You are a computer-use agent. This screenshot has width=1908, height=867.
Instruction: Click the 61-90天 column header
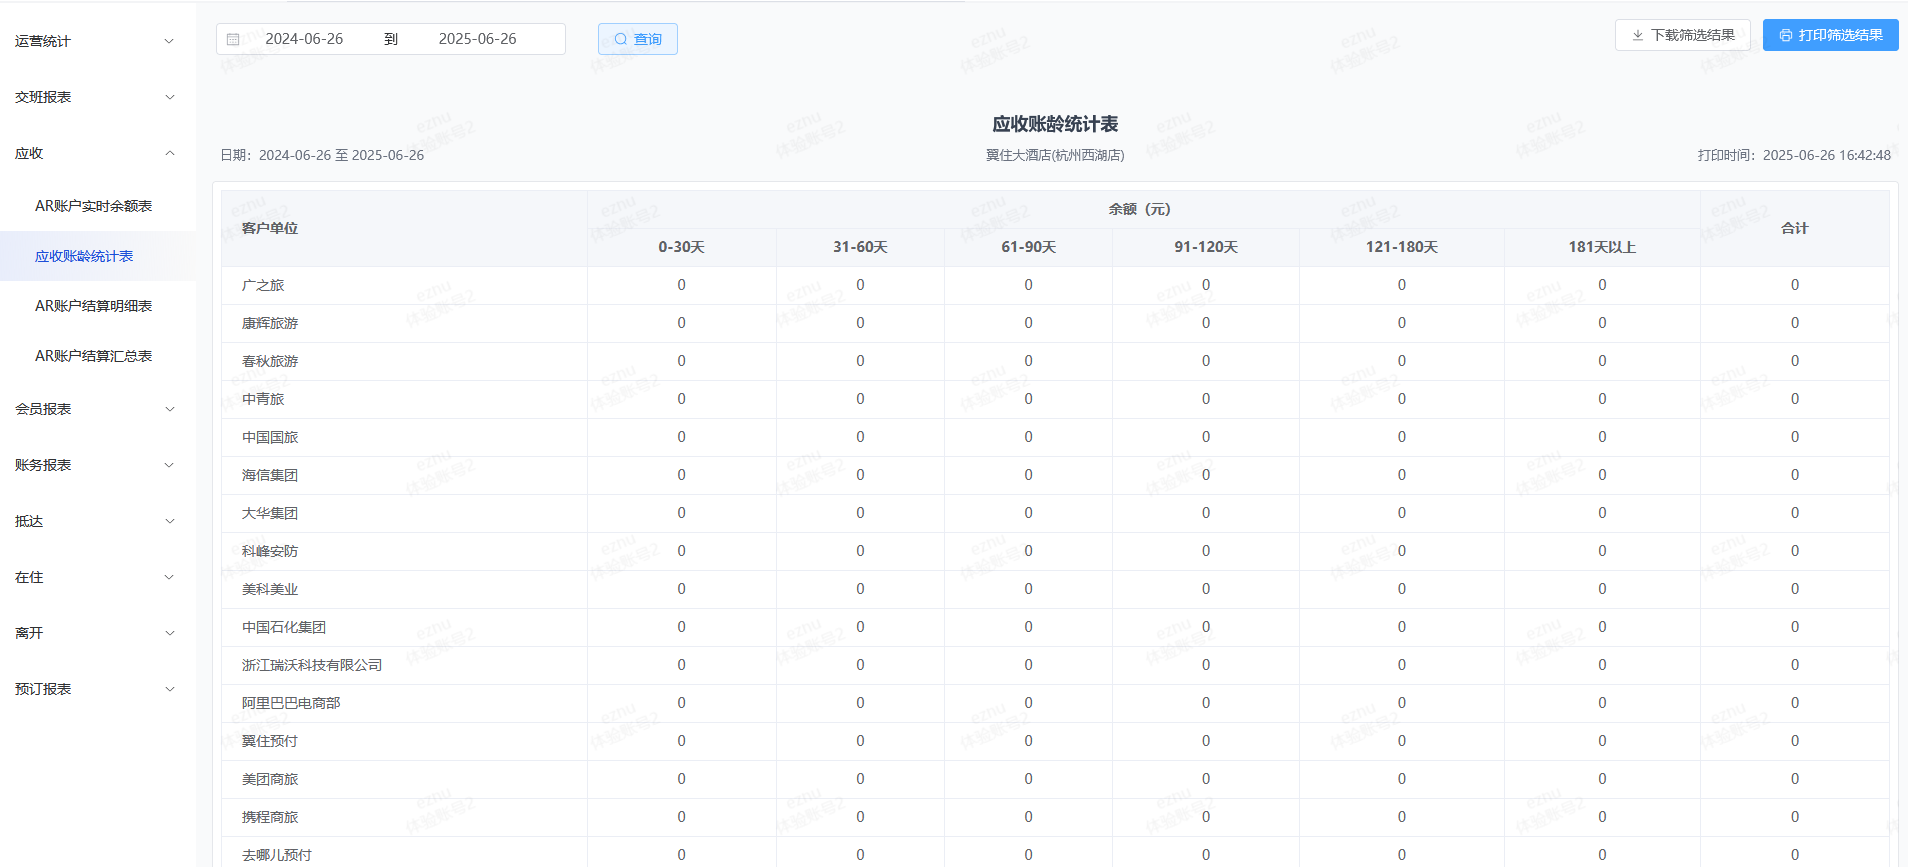[1028, 247]
